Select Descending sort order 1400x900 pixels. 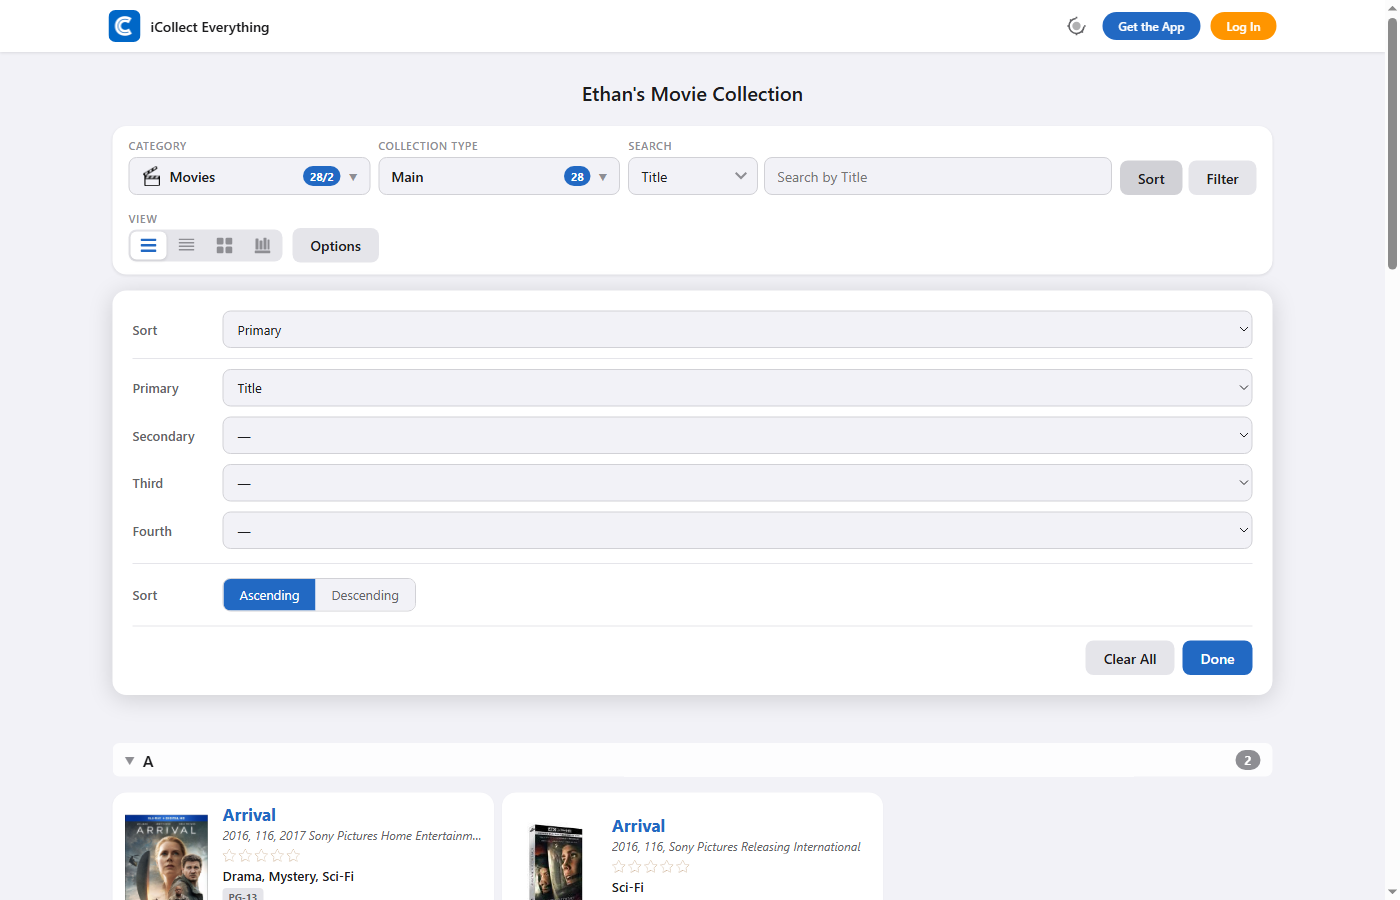pos(365,595)
